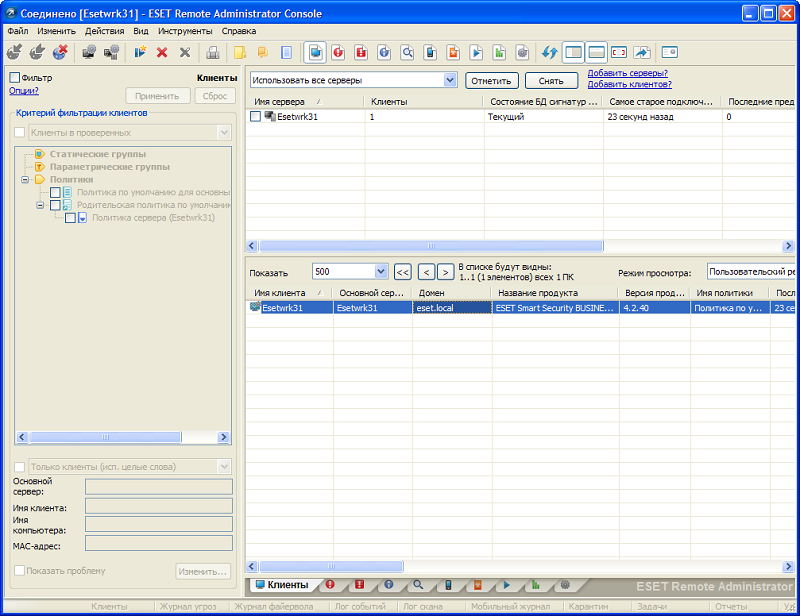Sort by Имя клиента column header
Viewport: 800px width, 616px height.
[280, 293]
